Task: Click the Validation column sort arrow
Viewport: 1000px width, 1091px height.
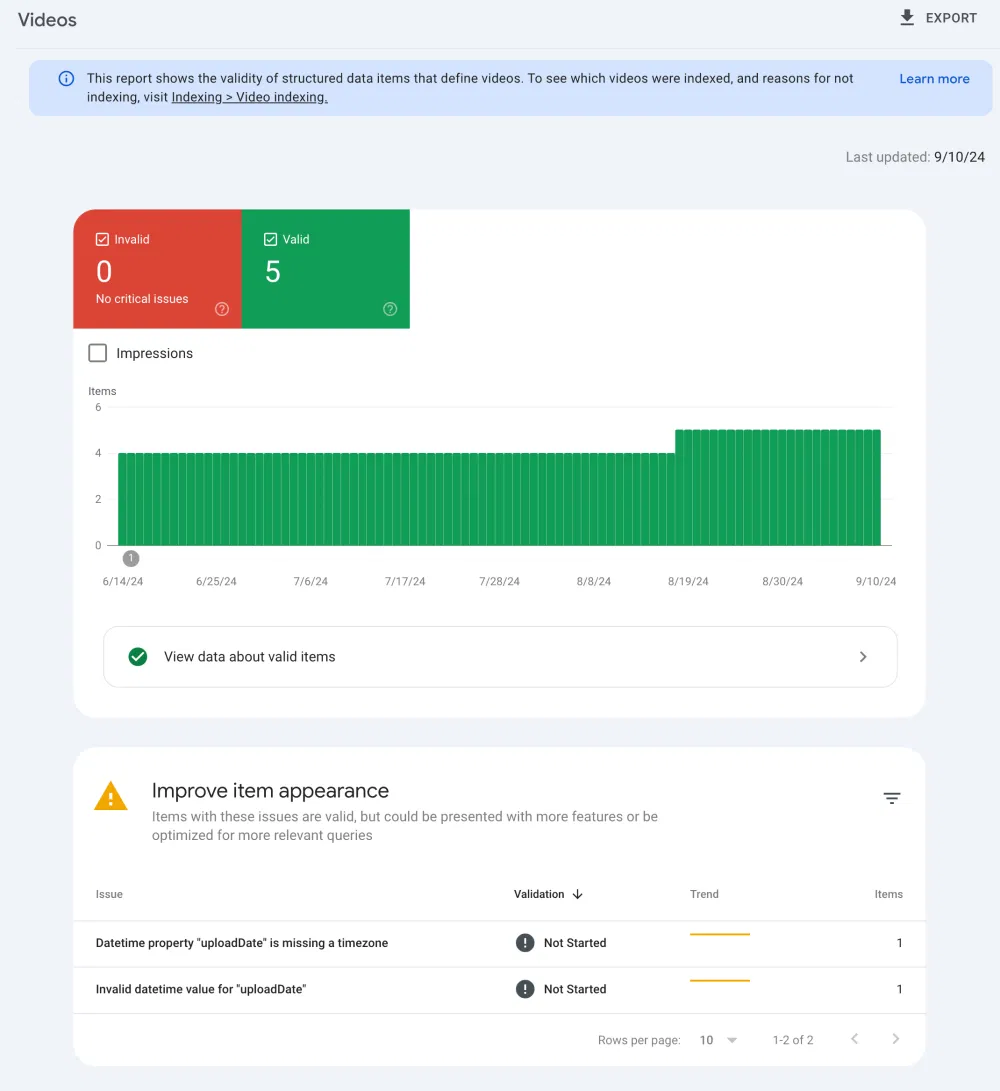Action: coord(578,894)
